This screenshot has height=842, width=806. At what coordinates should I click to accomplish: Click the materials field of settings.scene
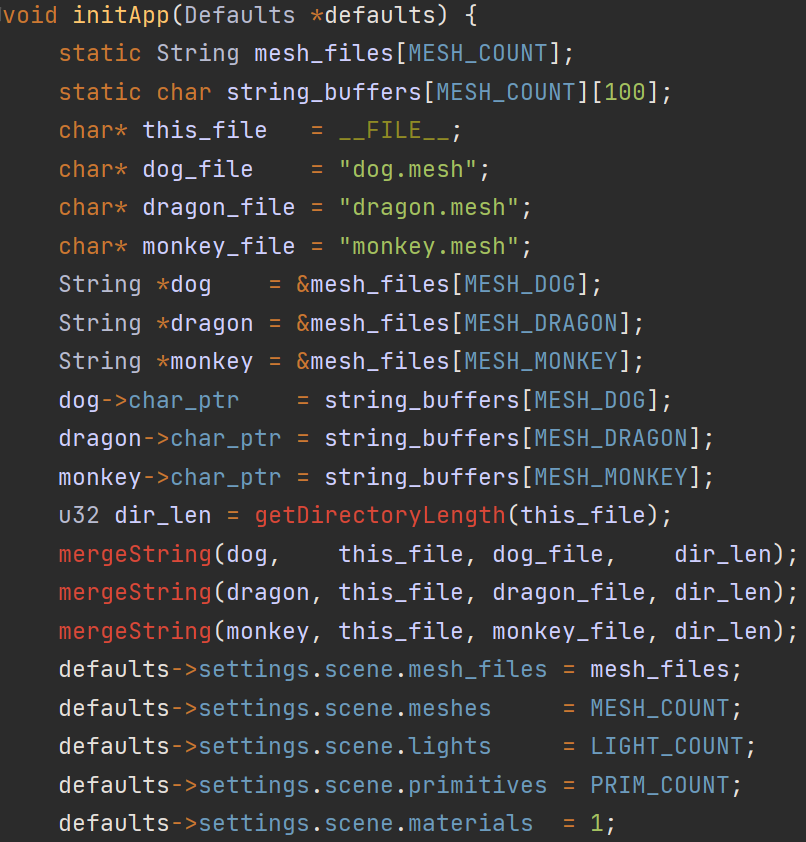(x=470, y=823)
